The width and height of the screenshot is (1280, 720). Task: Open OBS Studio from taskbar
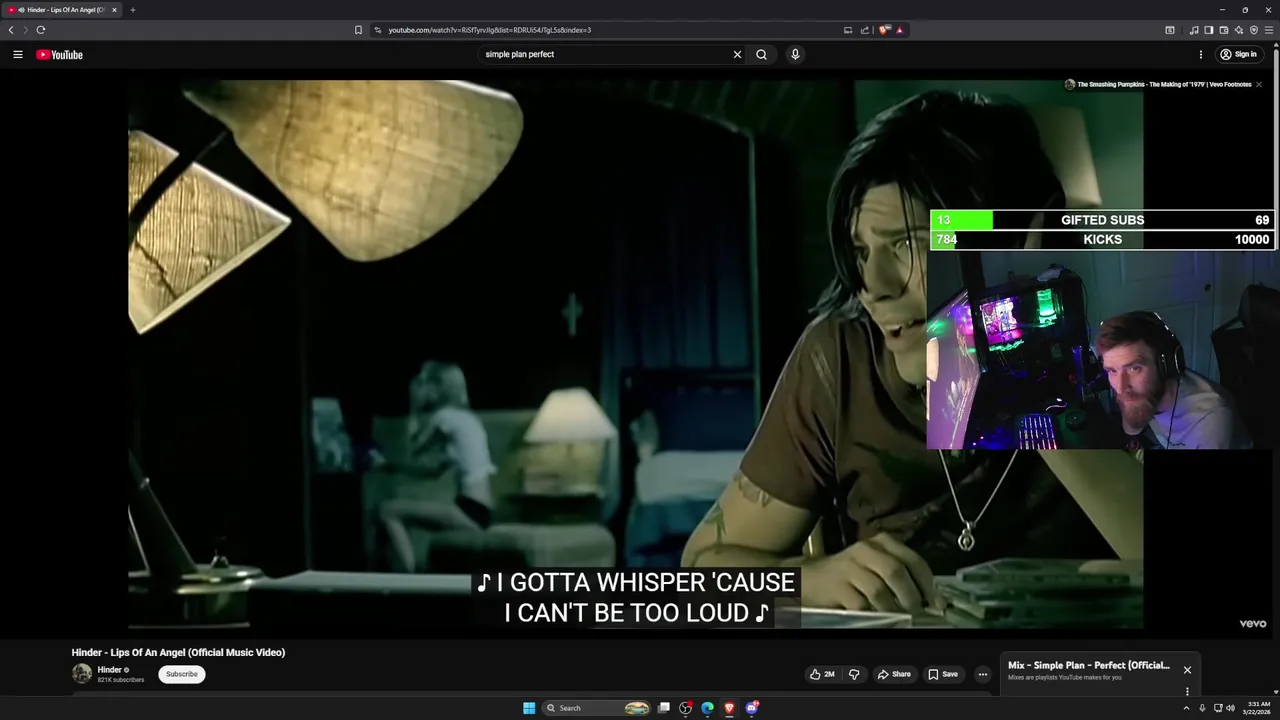(685, 708)
